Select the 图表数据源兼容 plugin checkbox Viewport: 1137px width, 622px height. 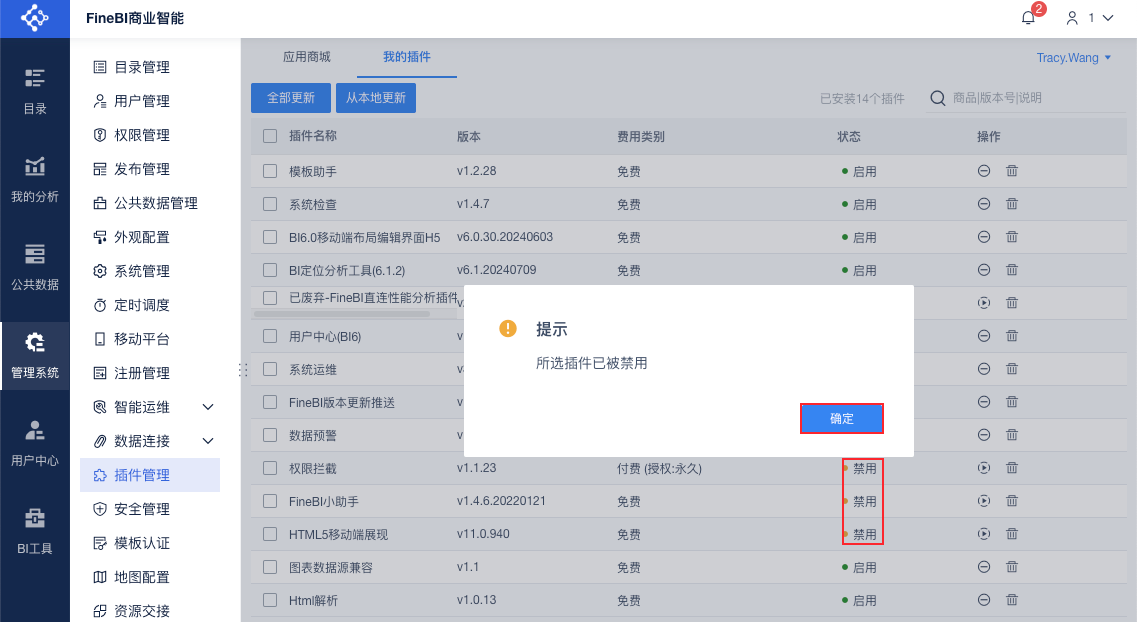270,567
